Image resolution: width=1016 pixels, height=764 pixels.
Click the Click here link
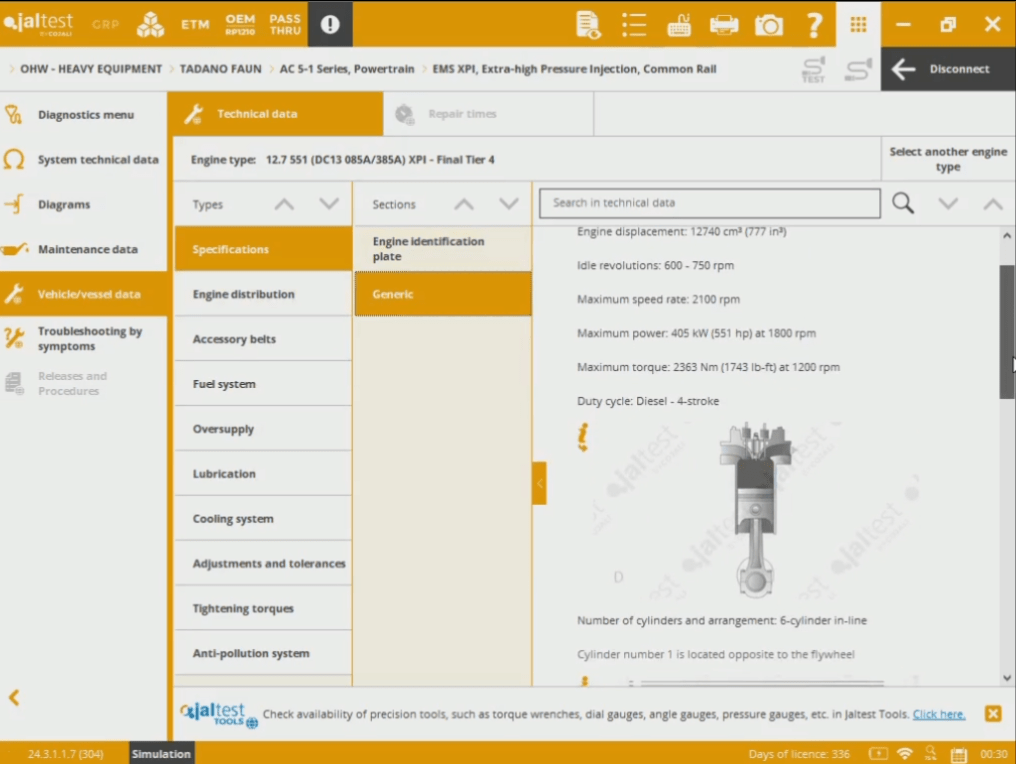939,714
